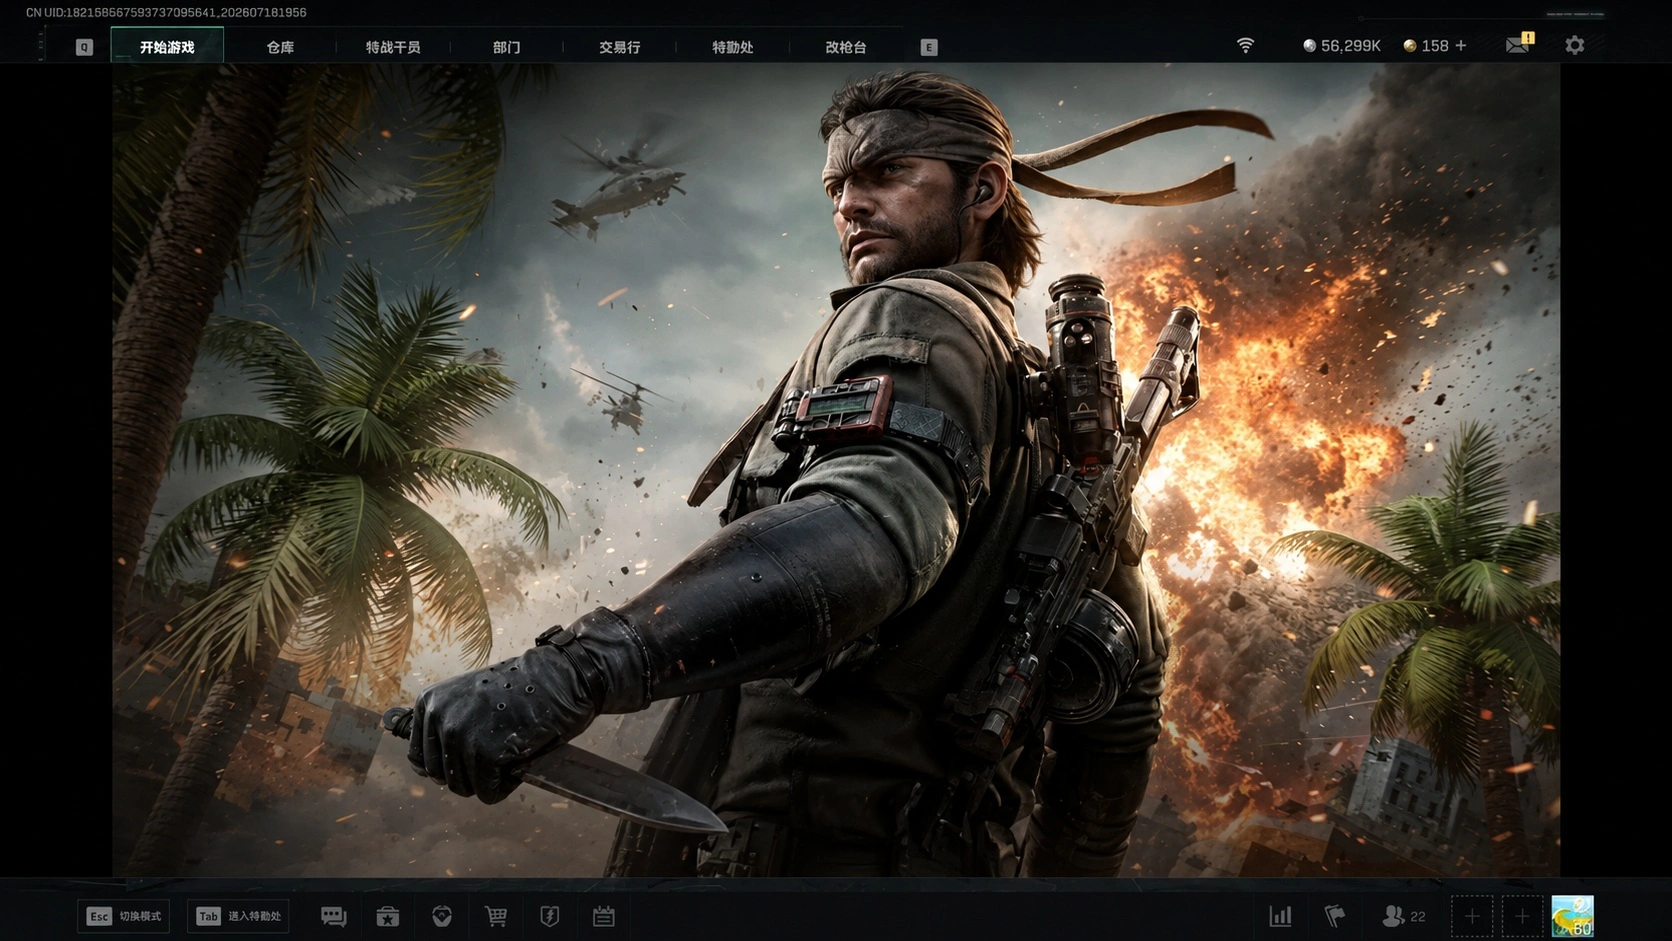
Task: Switch to the 改枪台 tab
Action: point(845,47)
